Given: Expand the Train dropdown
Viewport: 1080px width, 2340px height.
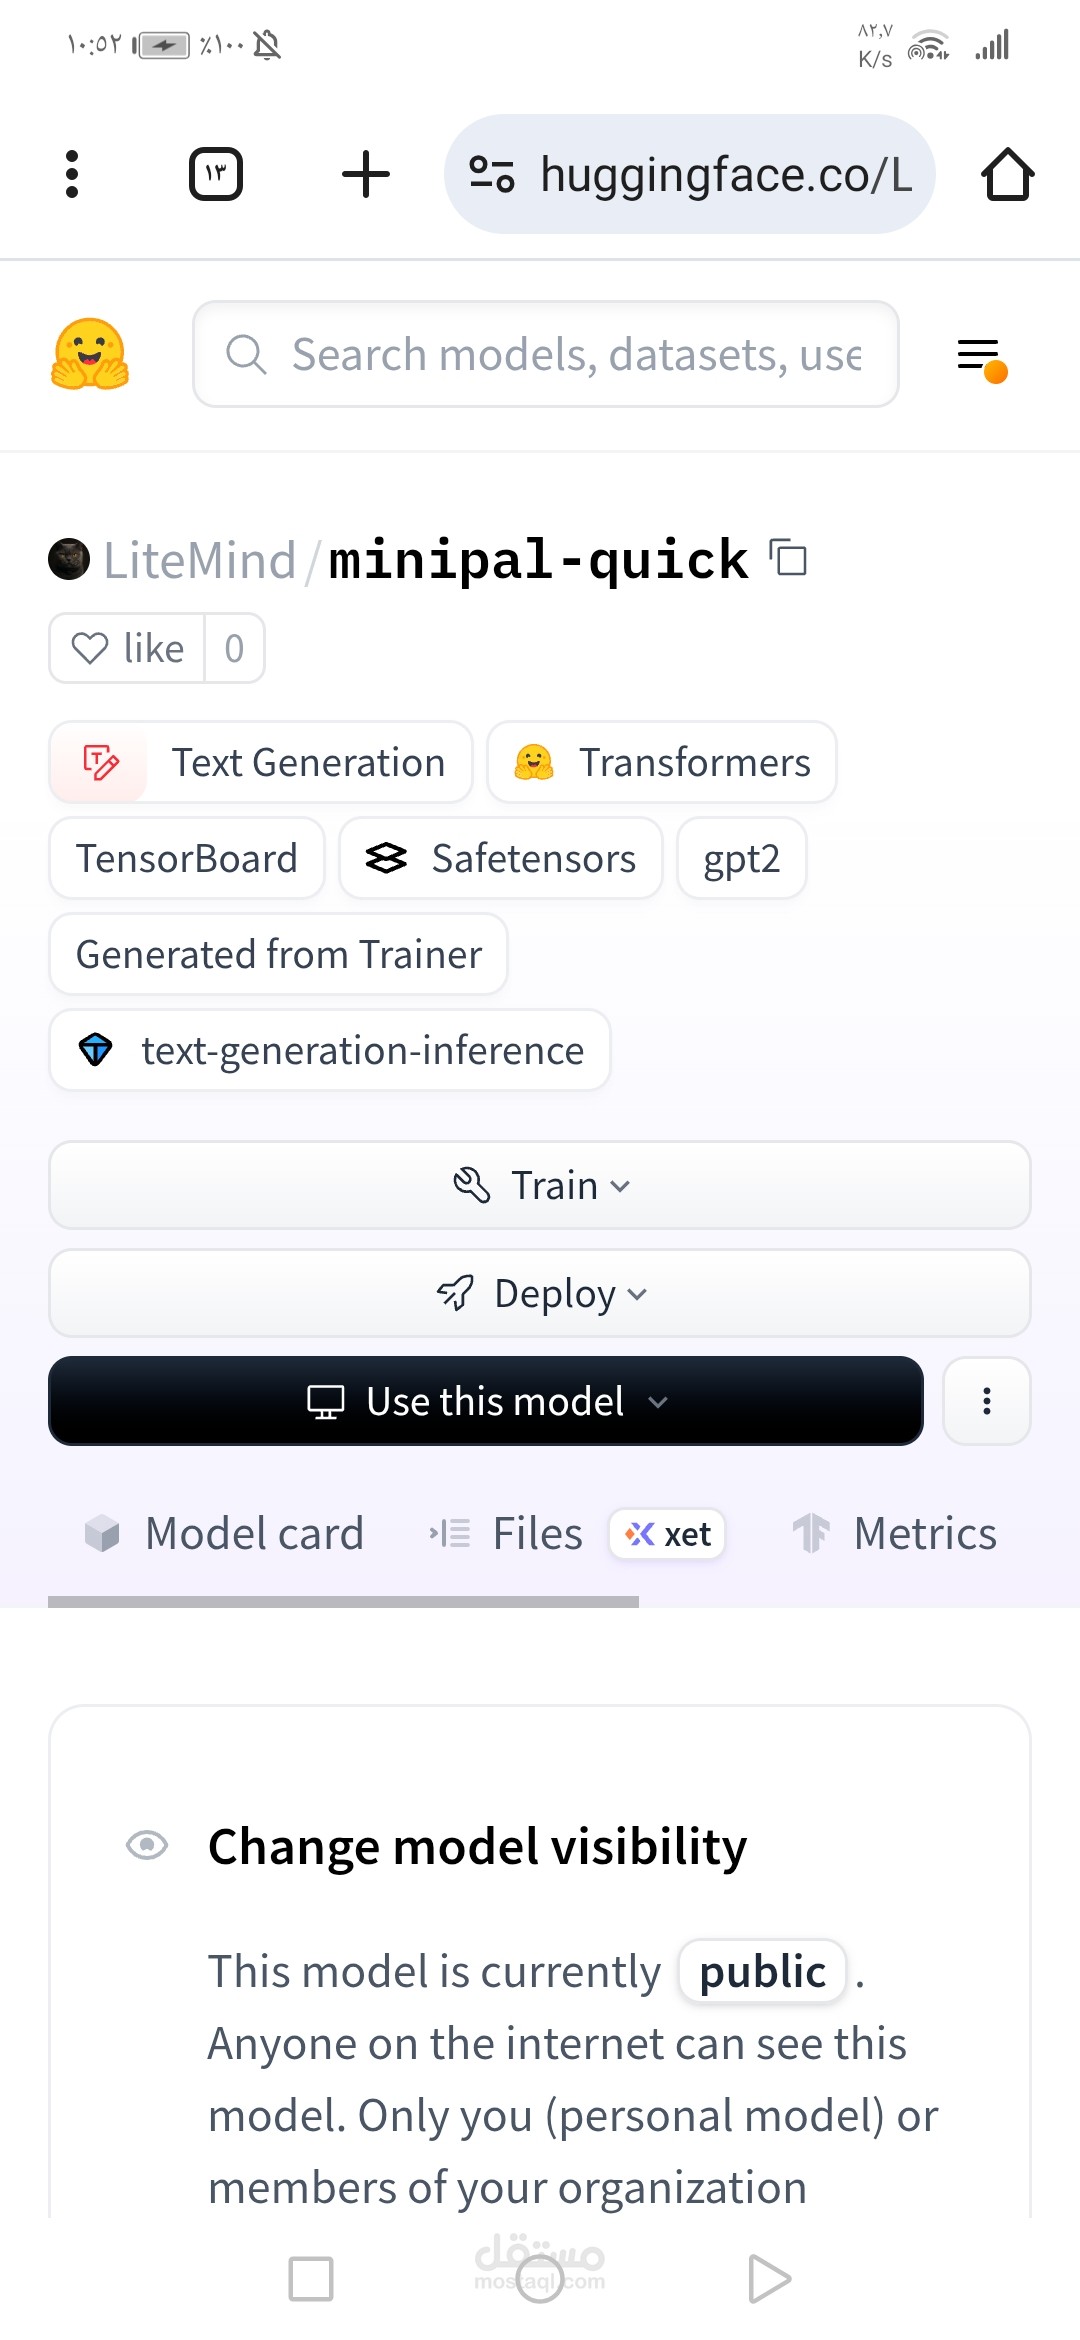Looking at the screenshot, I should click(x=540, y=1185).
